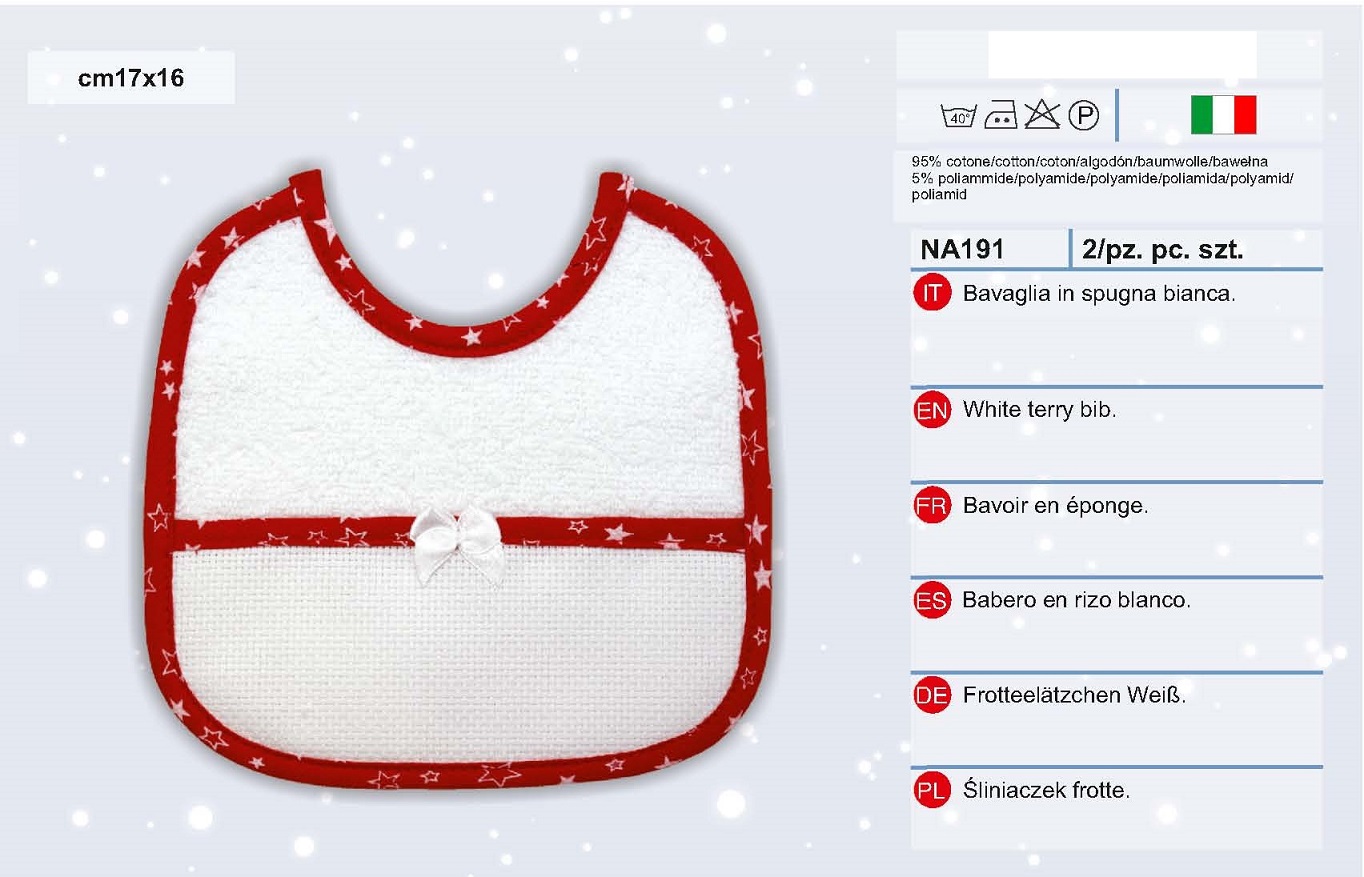Click the 40° wash care icon

959,116
